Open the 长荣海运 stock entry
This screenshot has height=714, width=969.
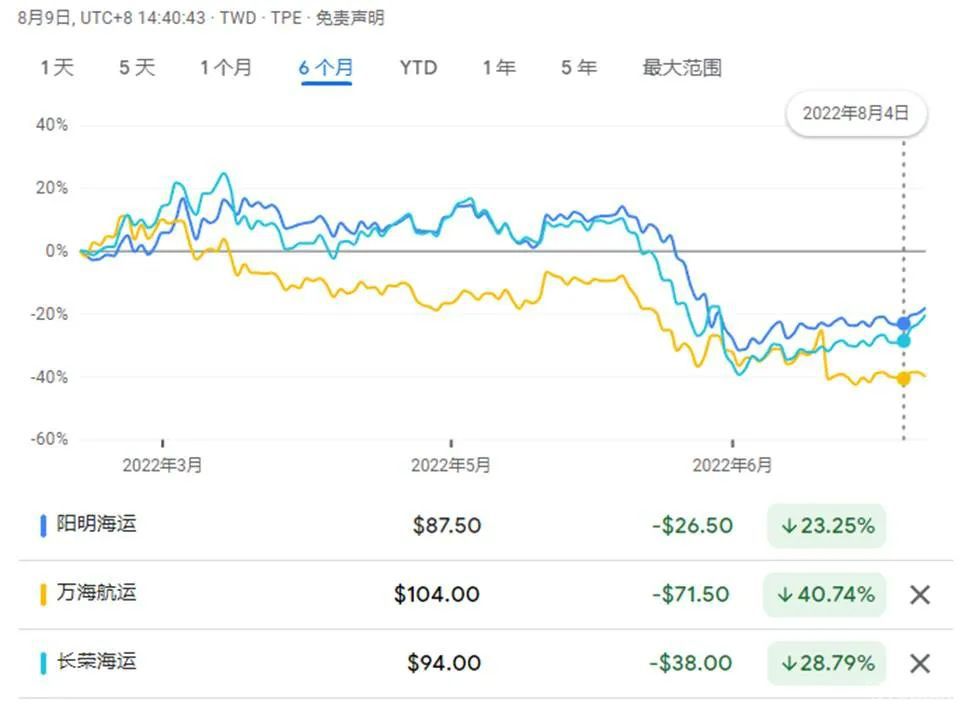point(96,662)
